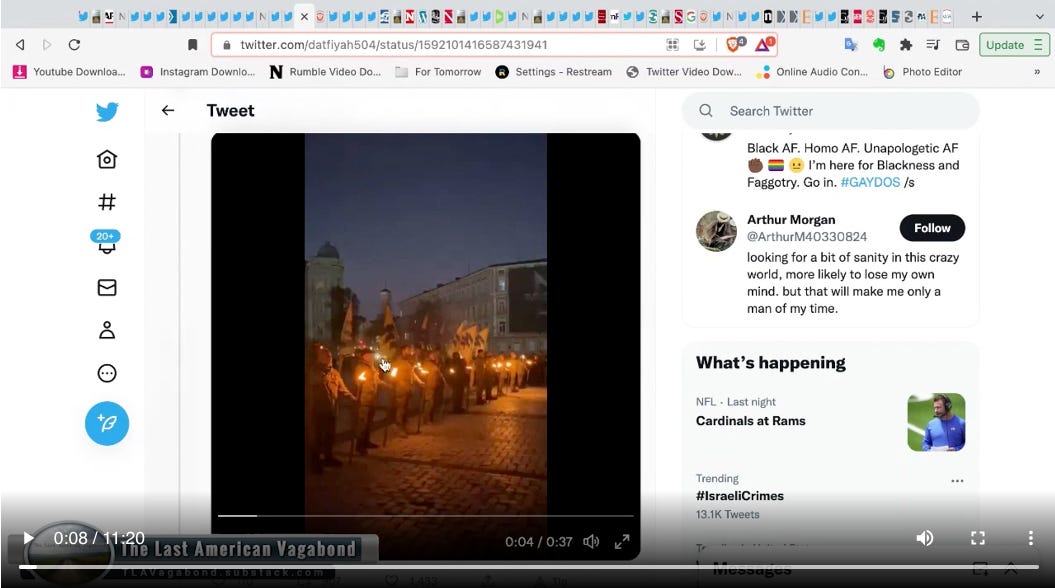Open Instagram Downloader bookmark
Screen dimensions: 1055x588
tap(198, 72)
